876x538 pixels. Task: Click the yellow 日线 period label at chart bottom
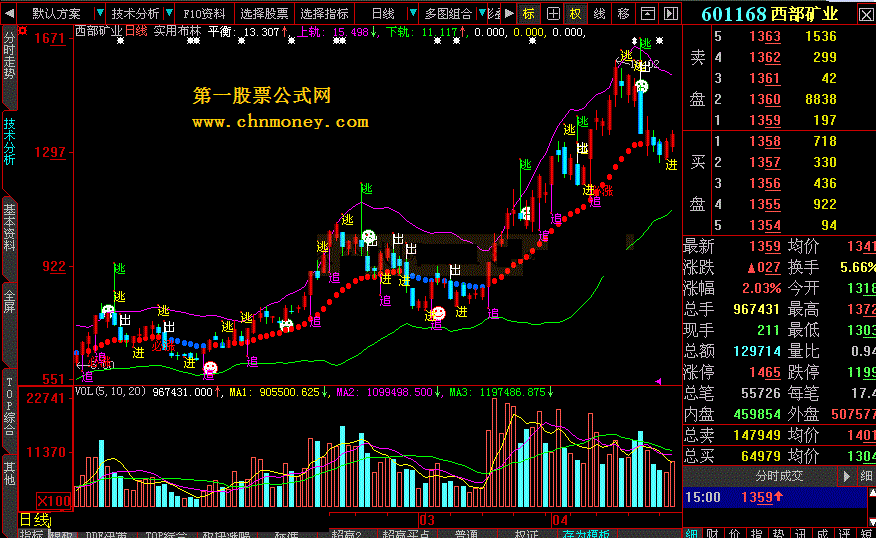(x=35, y=520)
